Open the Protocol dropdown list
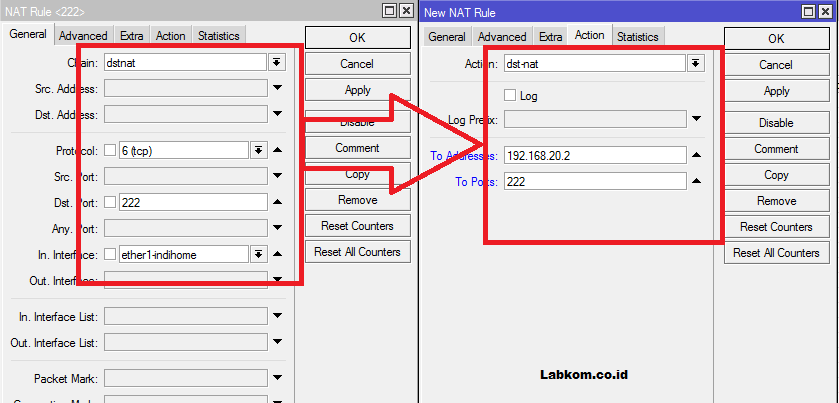 point(258,150)
